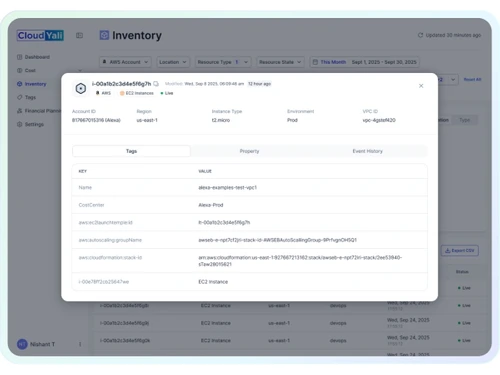The height and width of the screenshot is (375, 500).
Task: Open the Resource State filter dropdown
Action: (280, 62)
